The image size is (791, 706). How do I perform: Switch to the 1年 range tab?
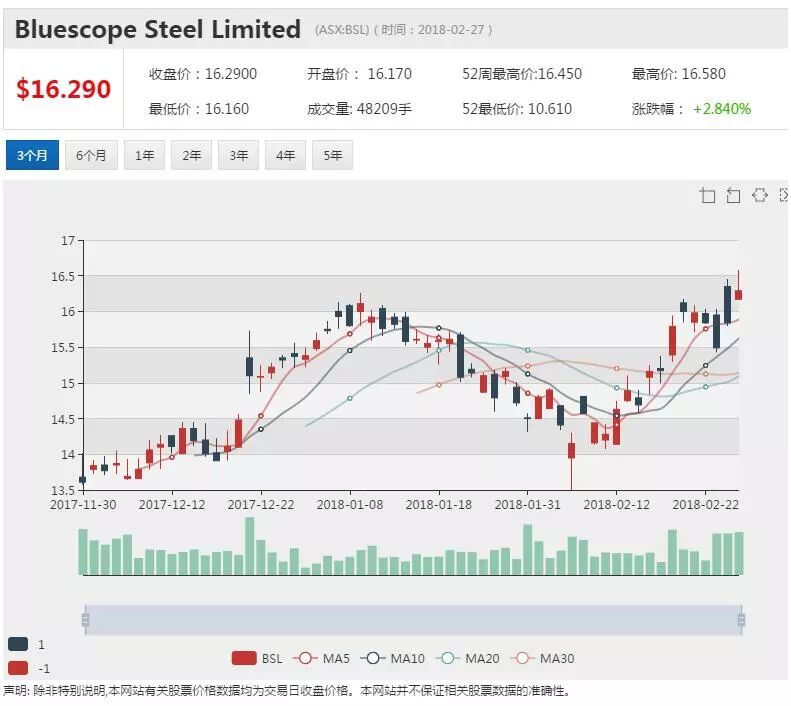pos(144,155)
